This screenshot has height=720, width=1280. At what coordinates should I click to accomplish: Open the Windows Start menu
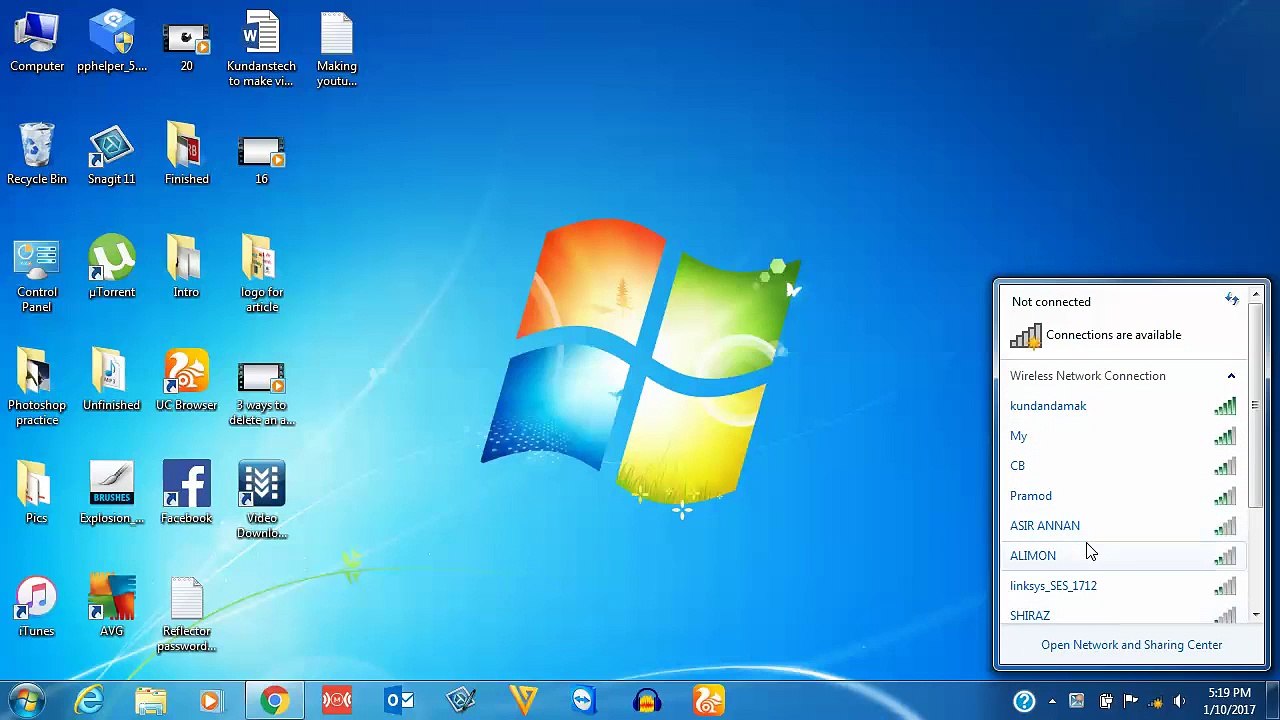[27, 700]
